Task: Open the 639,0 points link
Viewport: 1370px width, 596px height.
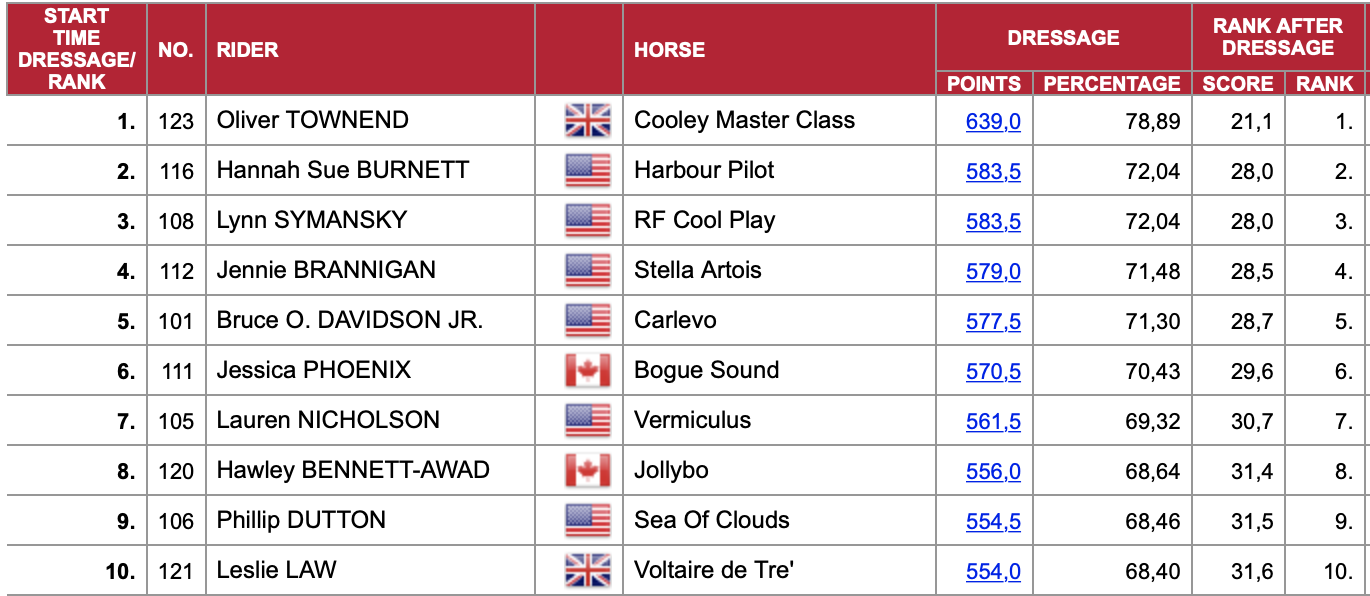Action: pos(993,122)
